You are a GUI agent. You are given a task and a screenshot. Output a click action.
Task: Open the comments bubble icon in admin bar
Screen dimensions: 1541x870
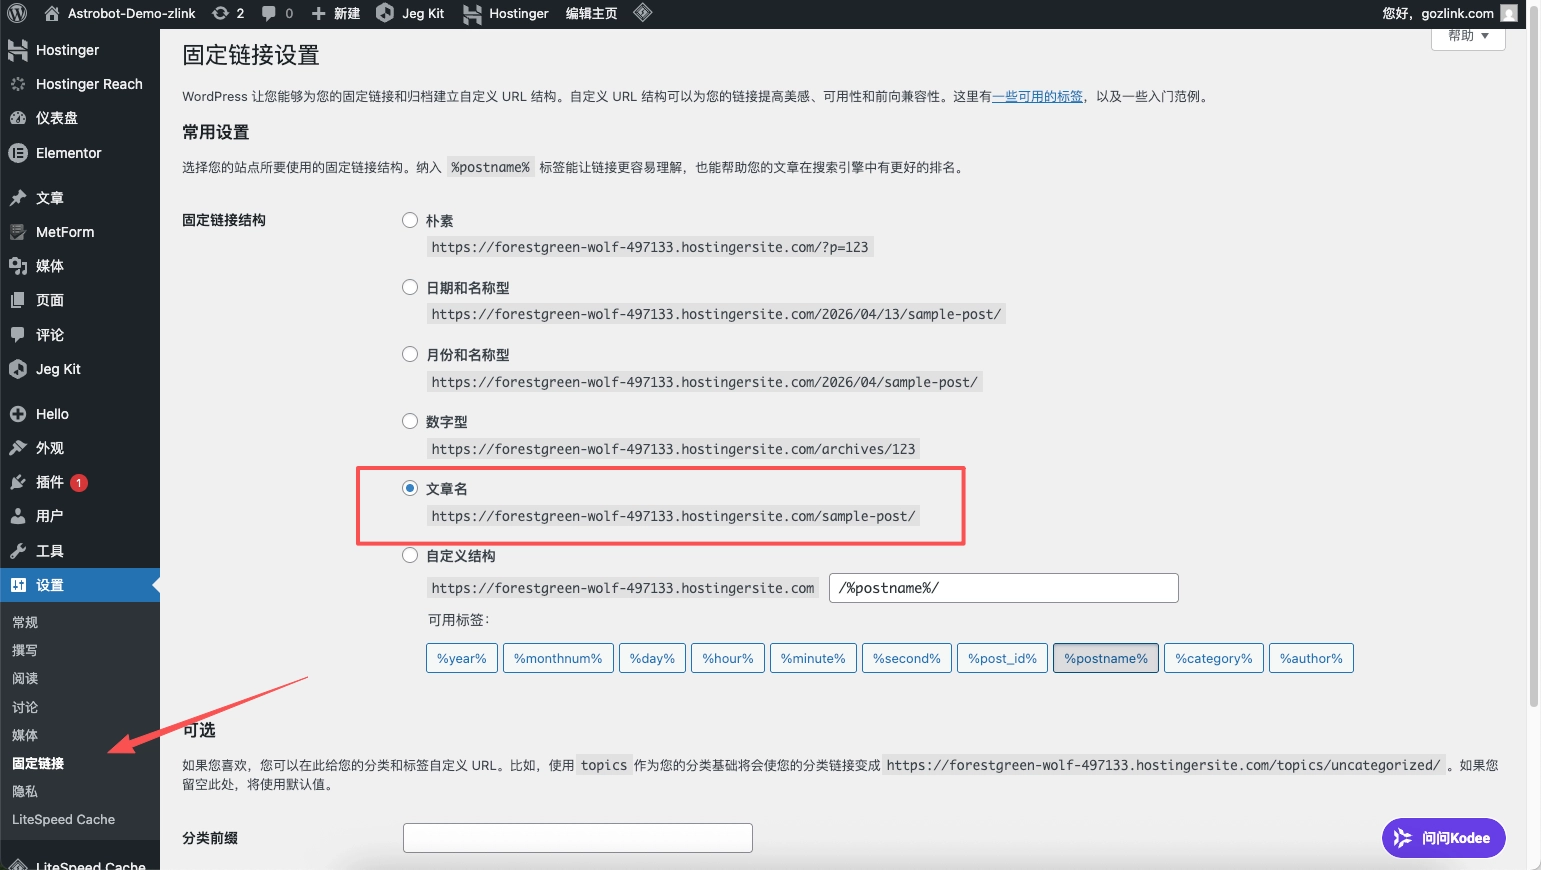[269, 13]
